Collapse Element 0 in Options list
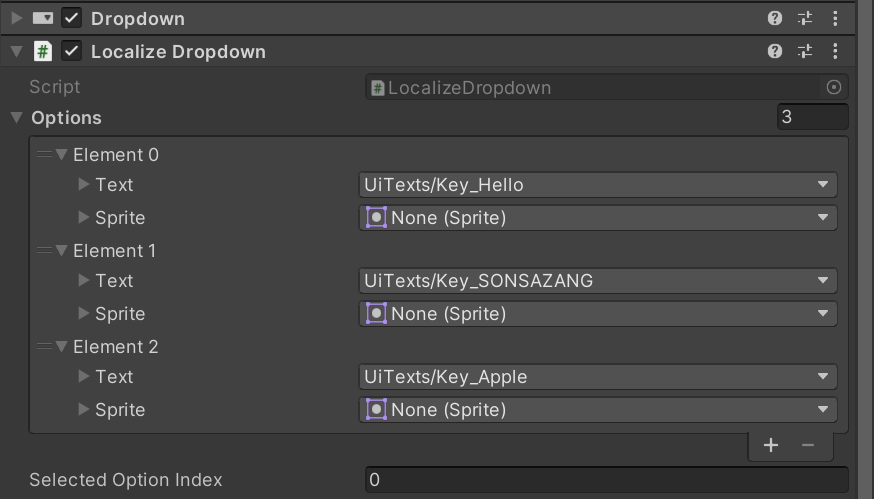 61,154
